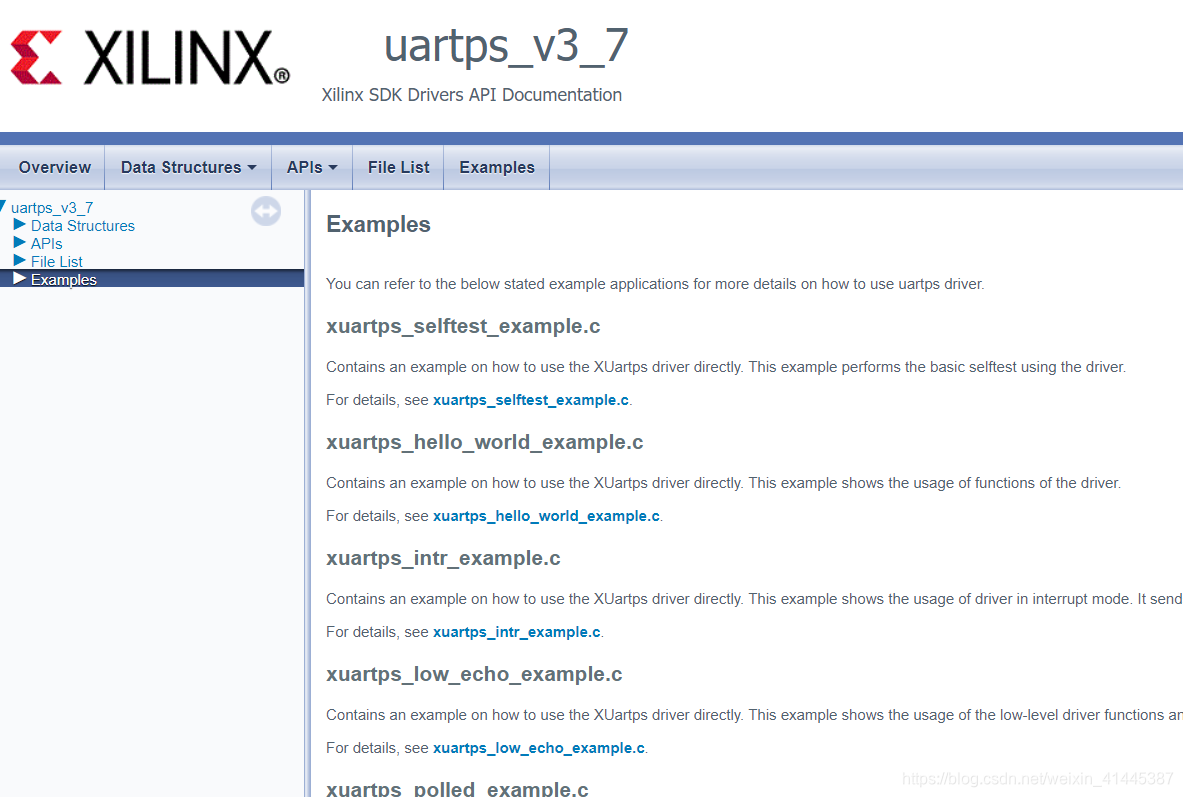Open the xuartps_low_echo_example.c link

click(x=539, y=748)
